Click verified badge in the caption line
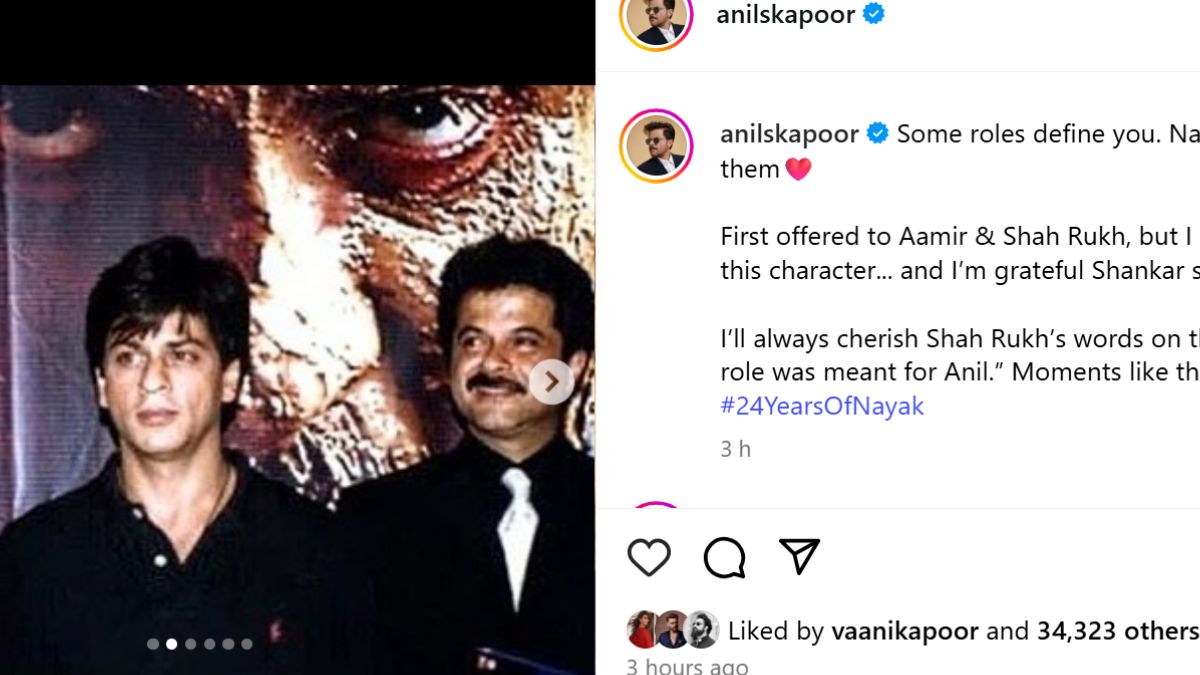 (x=877, y=134)
